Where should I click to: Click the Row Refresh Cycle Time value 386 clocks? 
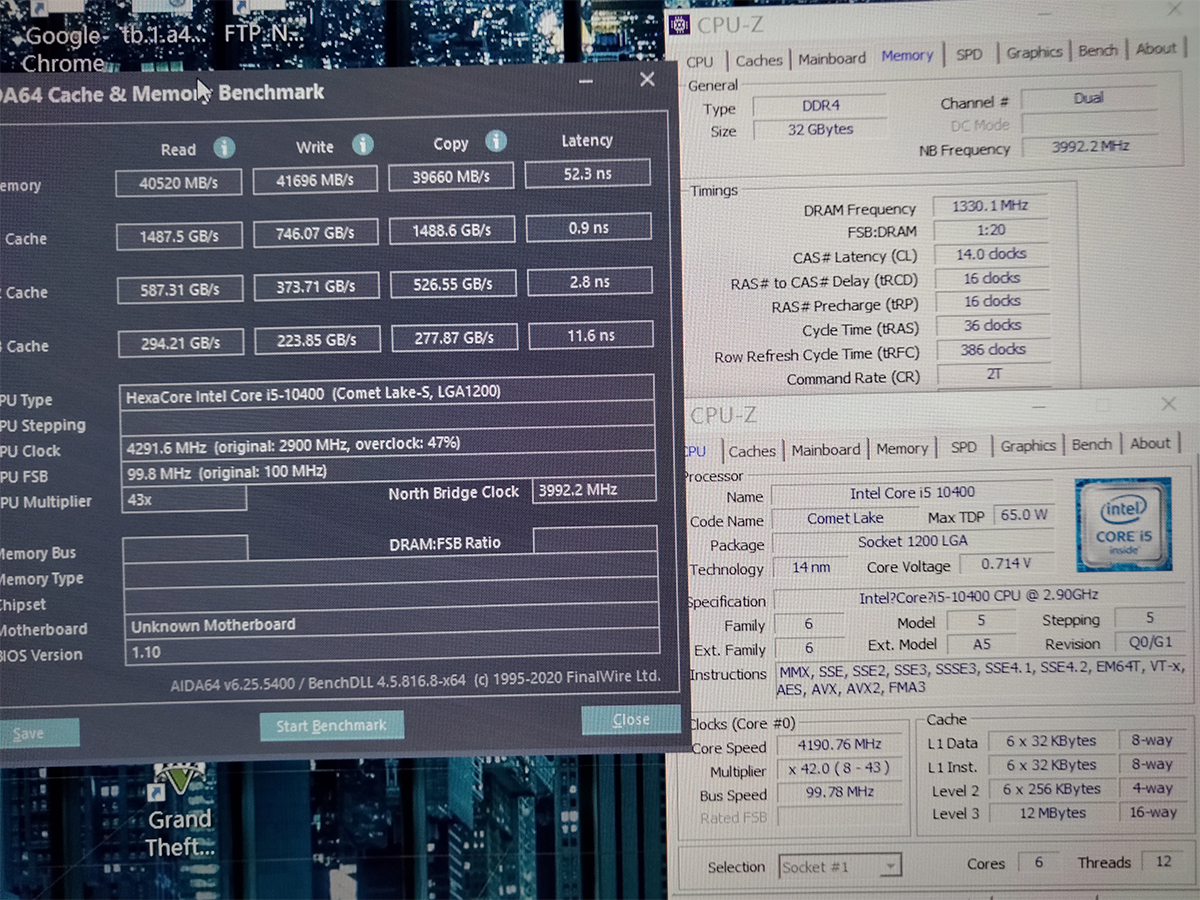click(992, 350)
